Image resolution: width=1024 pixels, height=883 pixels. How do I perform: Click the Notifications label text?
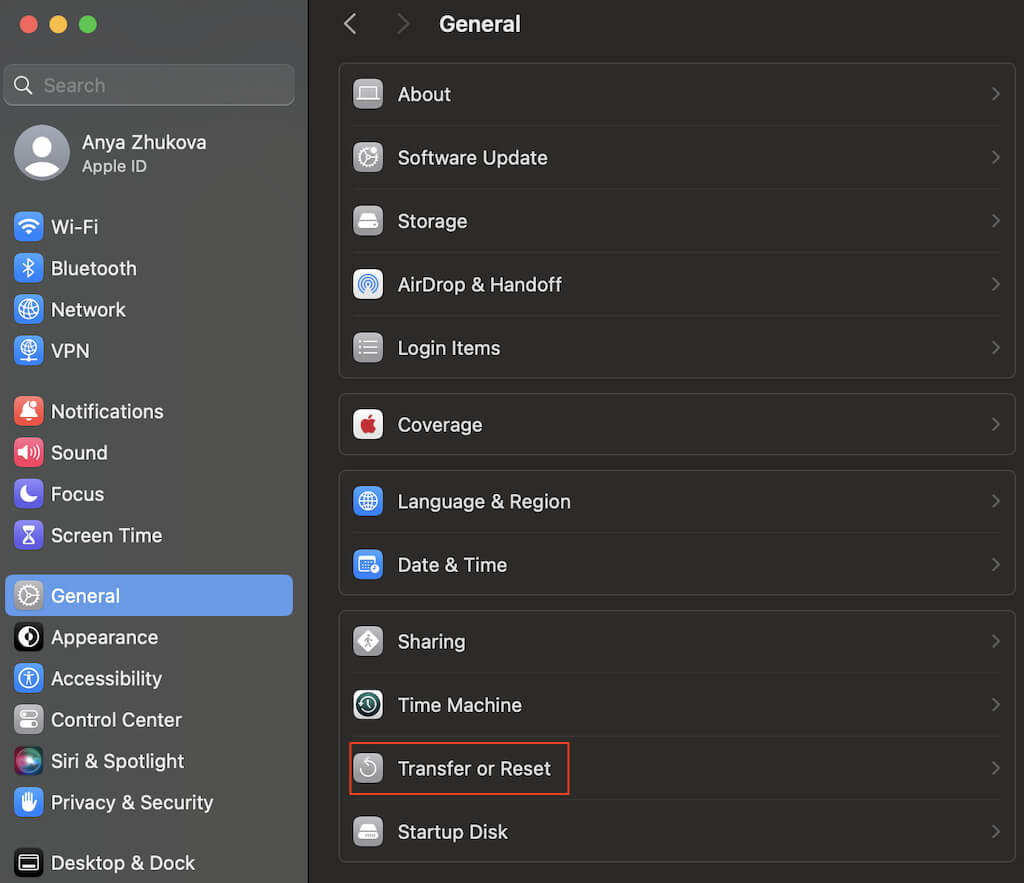click(x=107, y=411)
